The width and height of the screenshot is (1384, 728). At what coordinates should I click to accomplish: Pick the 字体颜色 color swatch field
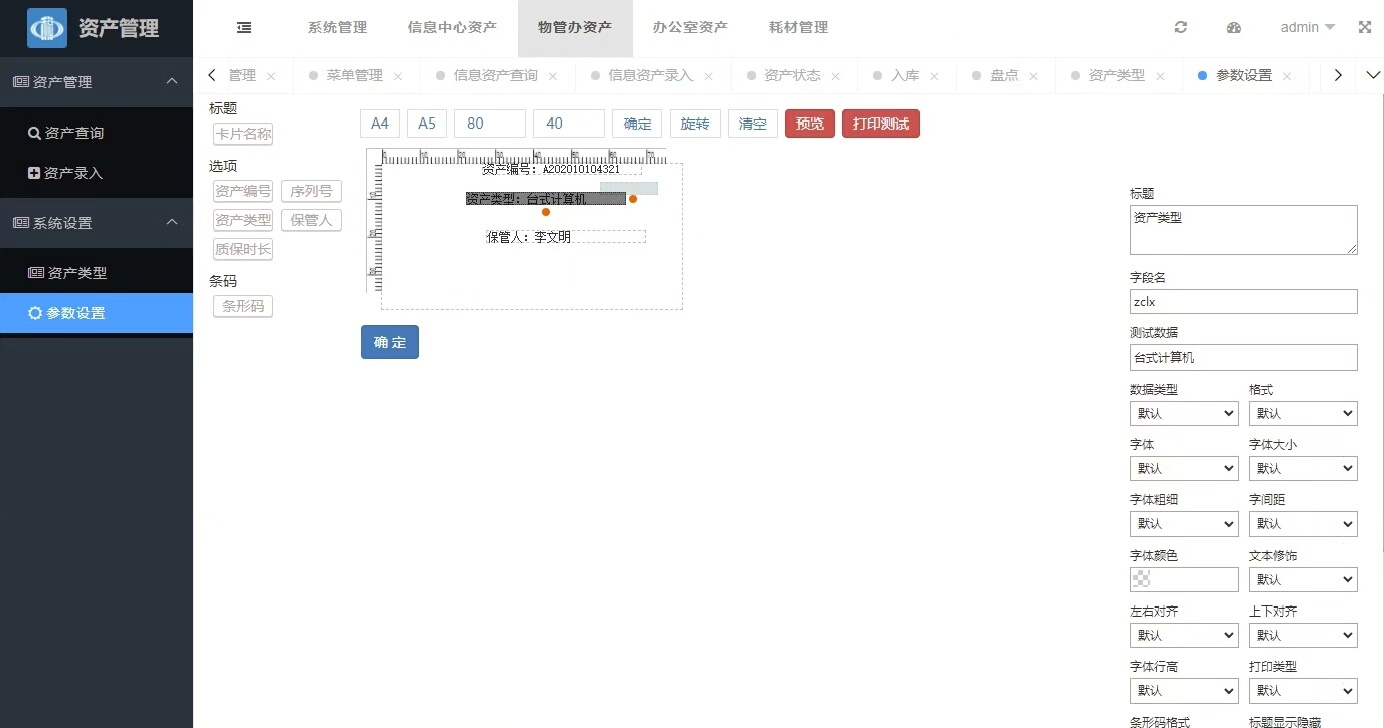coord(1184,579)
